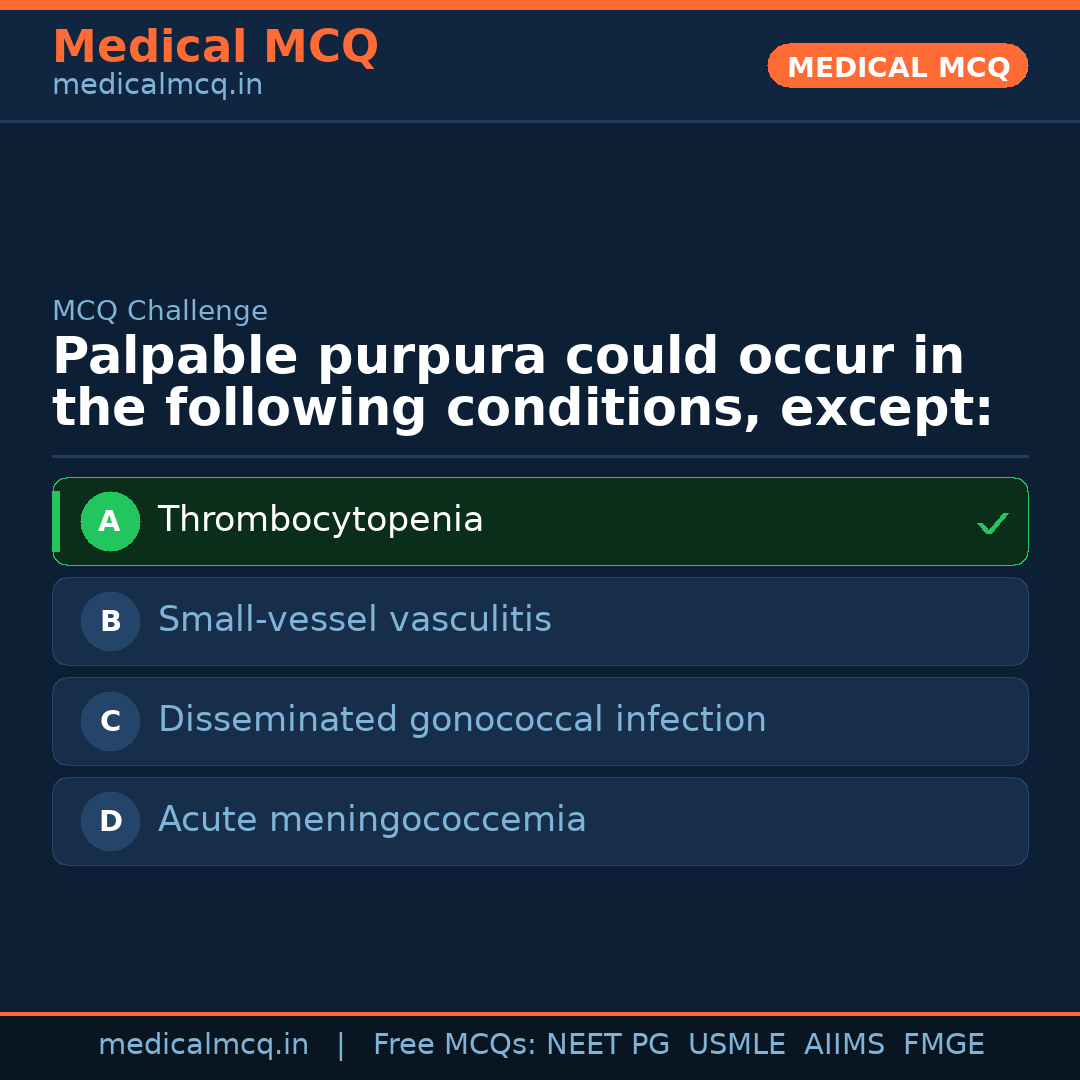This screenshot has width=1080, height=1080.
Task: Click the MCQ Challenge label
Action: point(160,311)
